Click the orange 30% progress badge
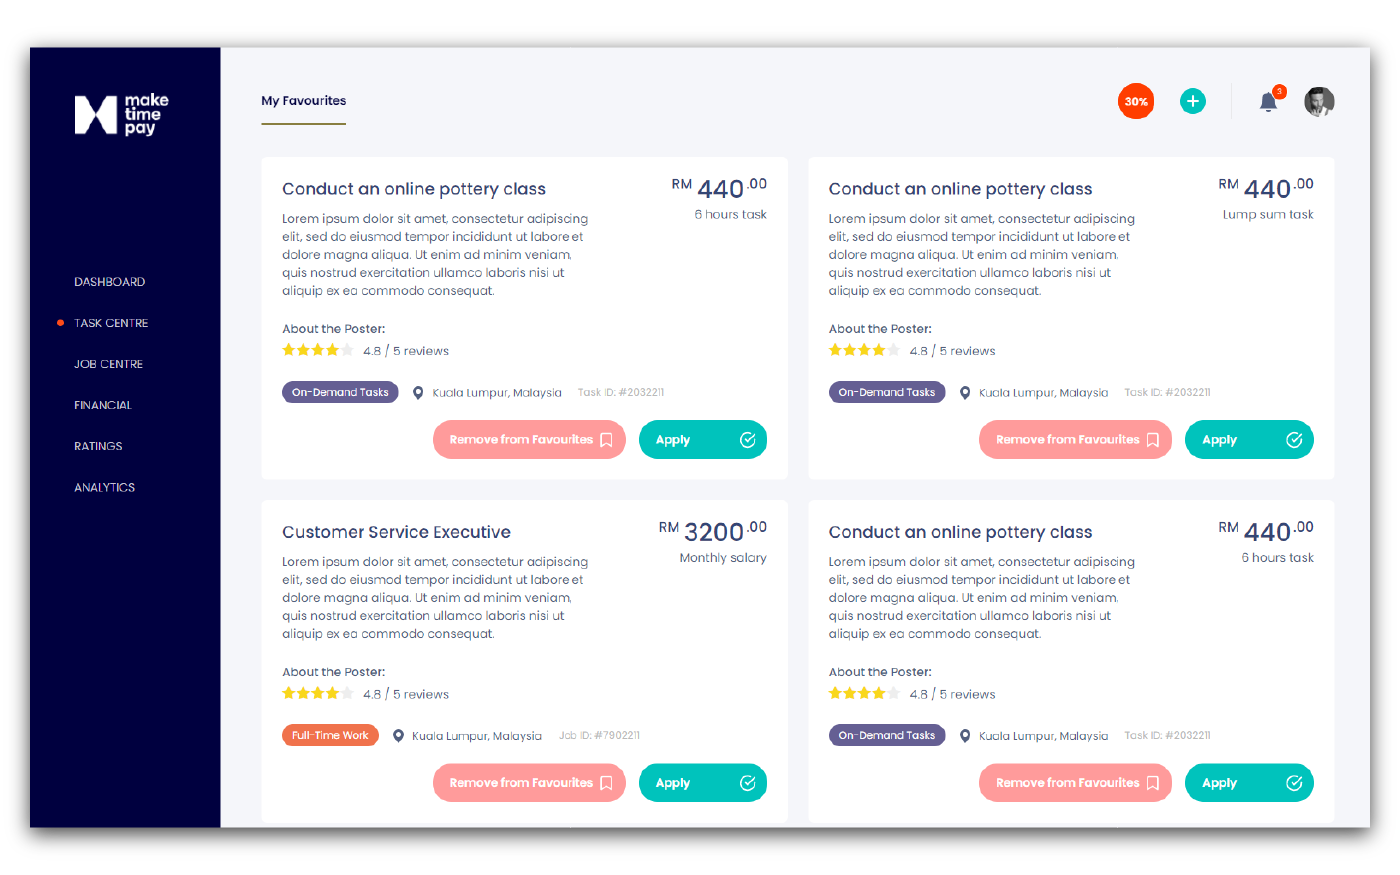Image resolution: width=1400 pixels, height=875 pixels. 1136,101
